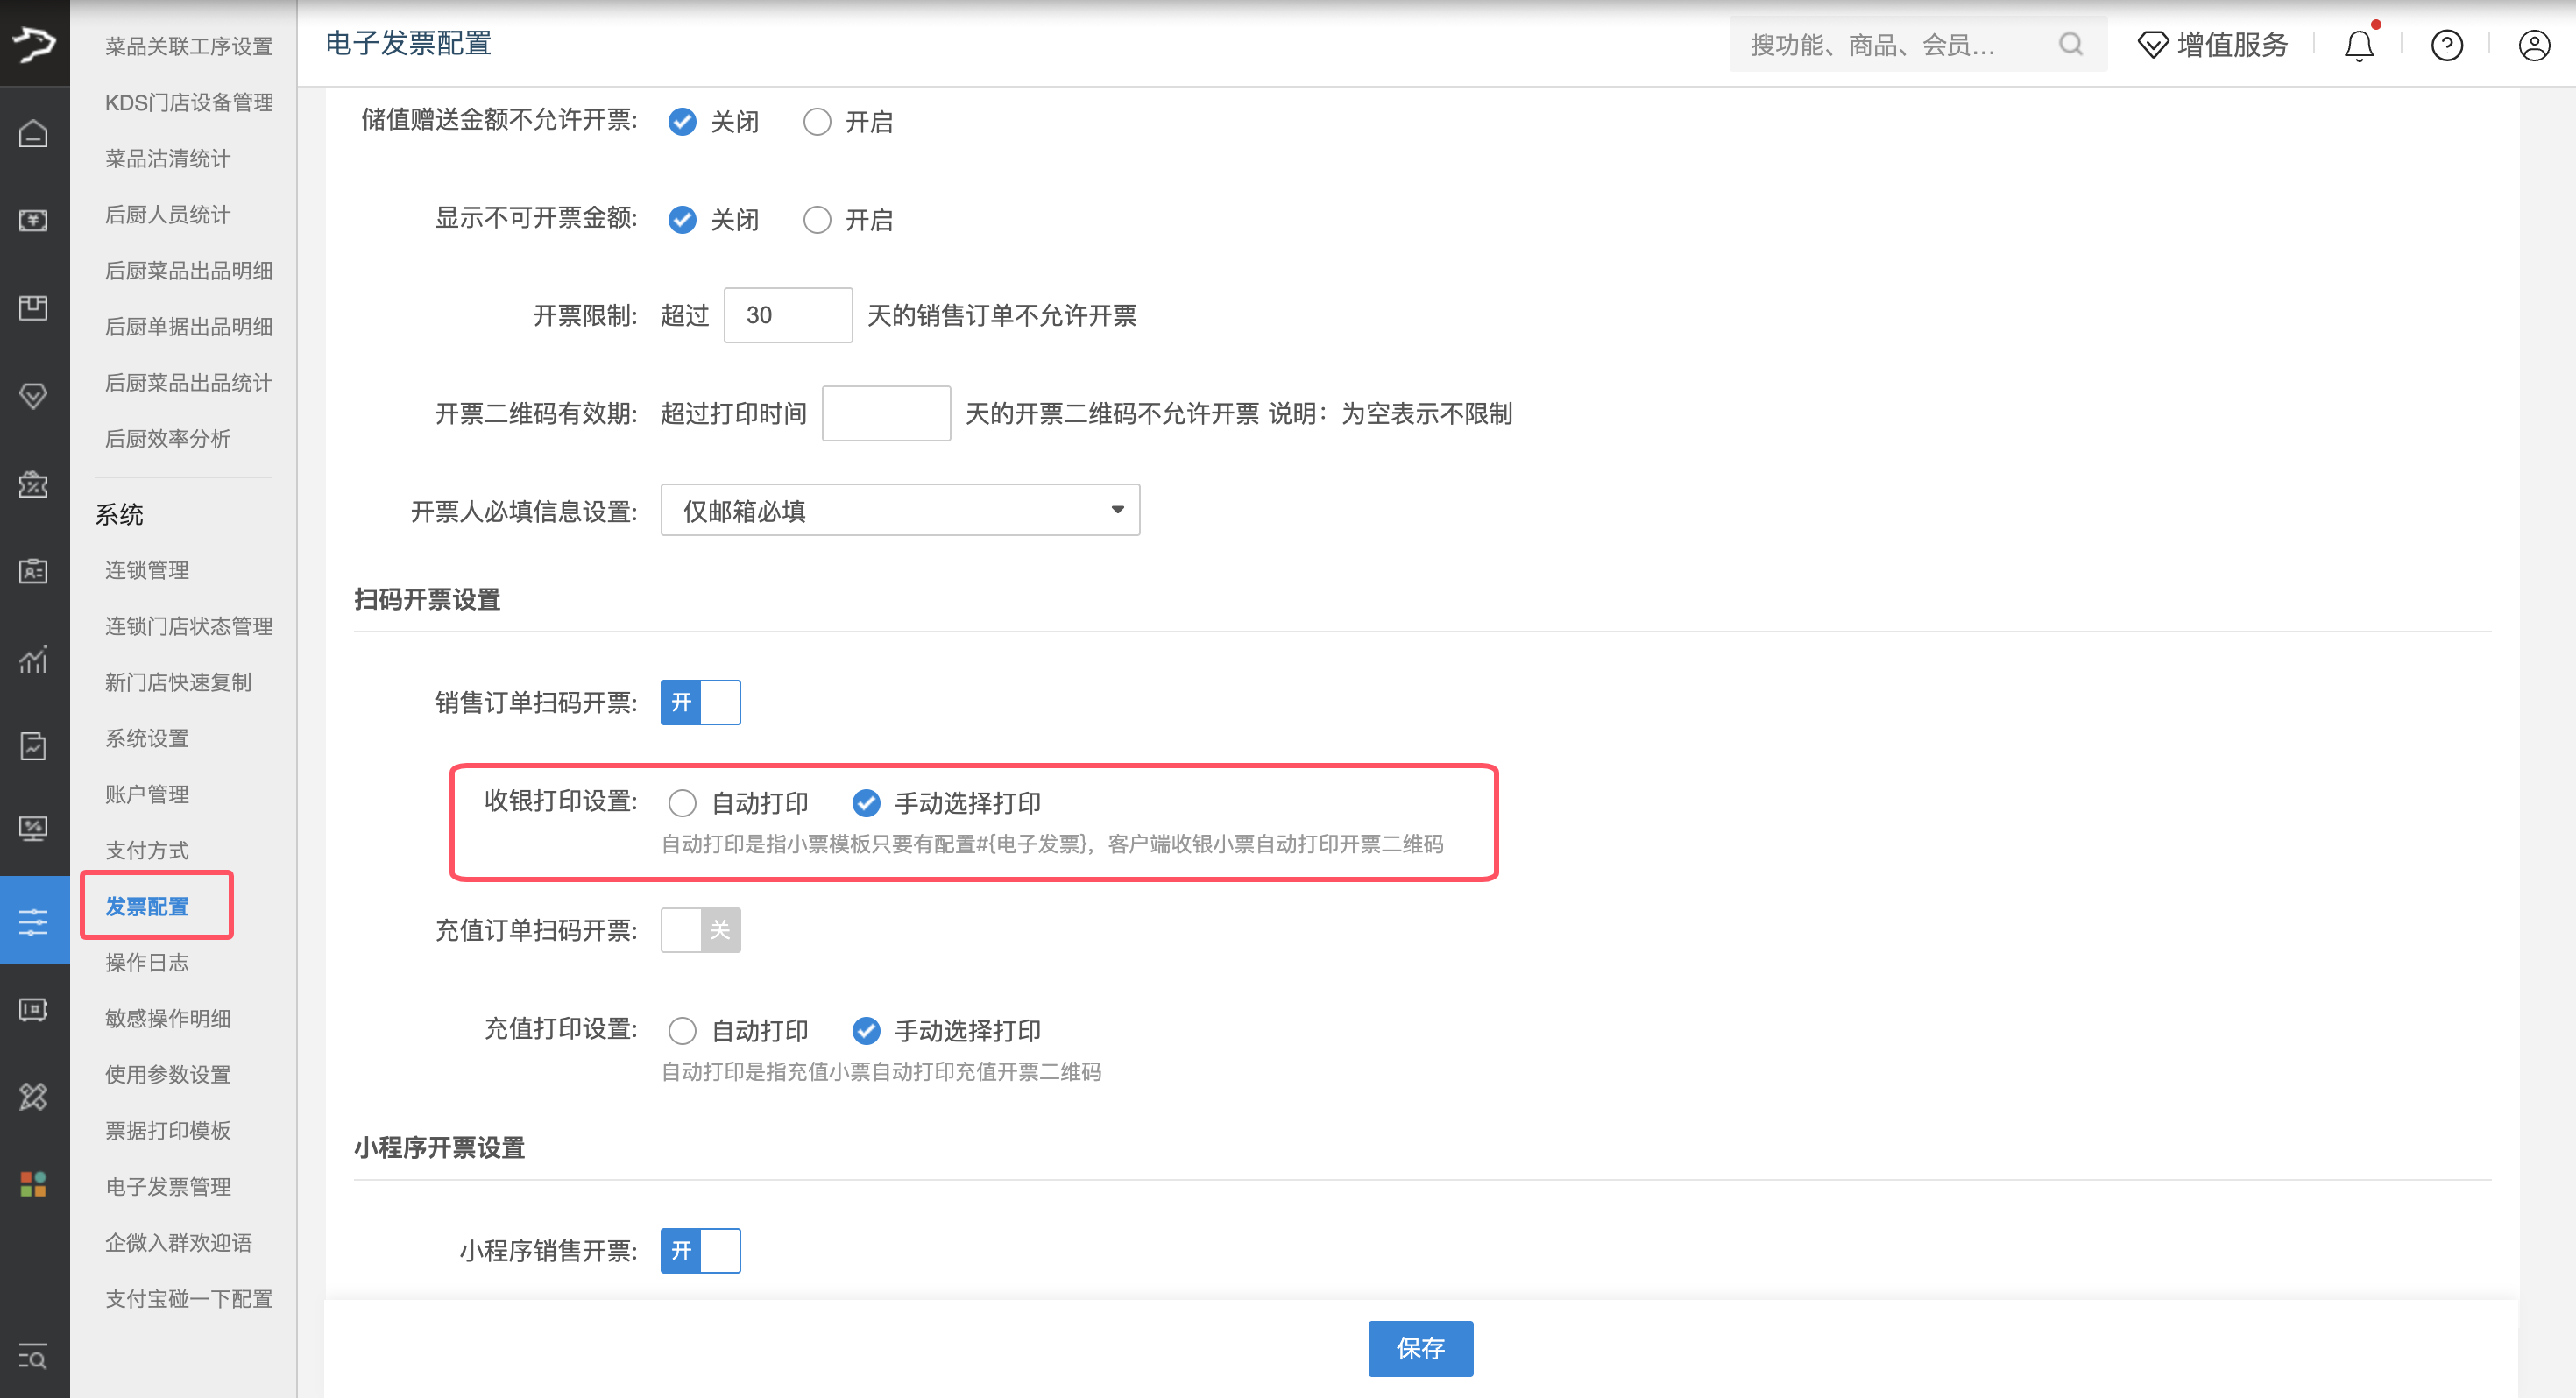Turn on the 充值订单扫码开票 toggle
The width and height of the screenshot is (2576, 1398).
700,930
